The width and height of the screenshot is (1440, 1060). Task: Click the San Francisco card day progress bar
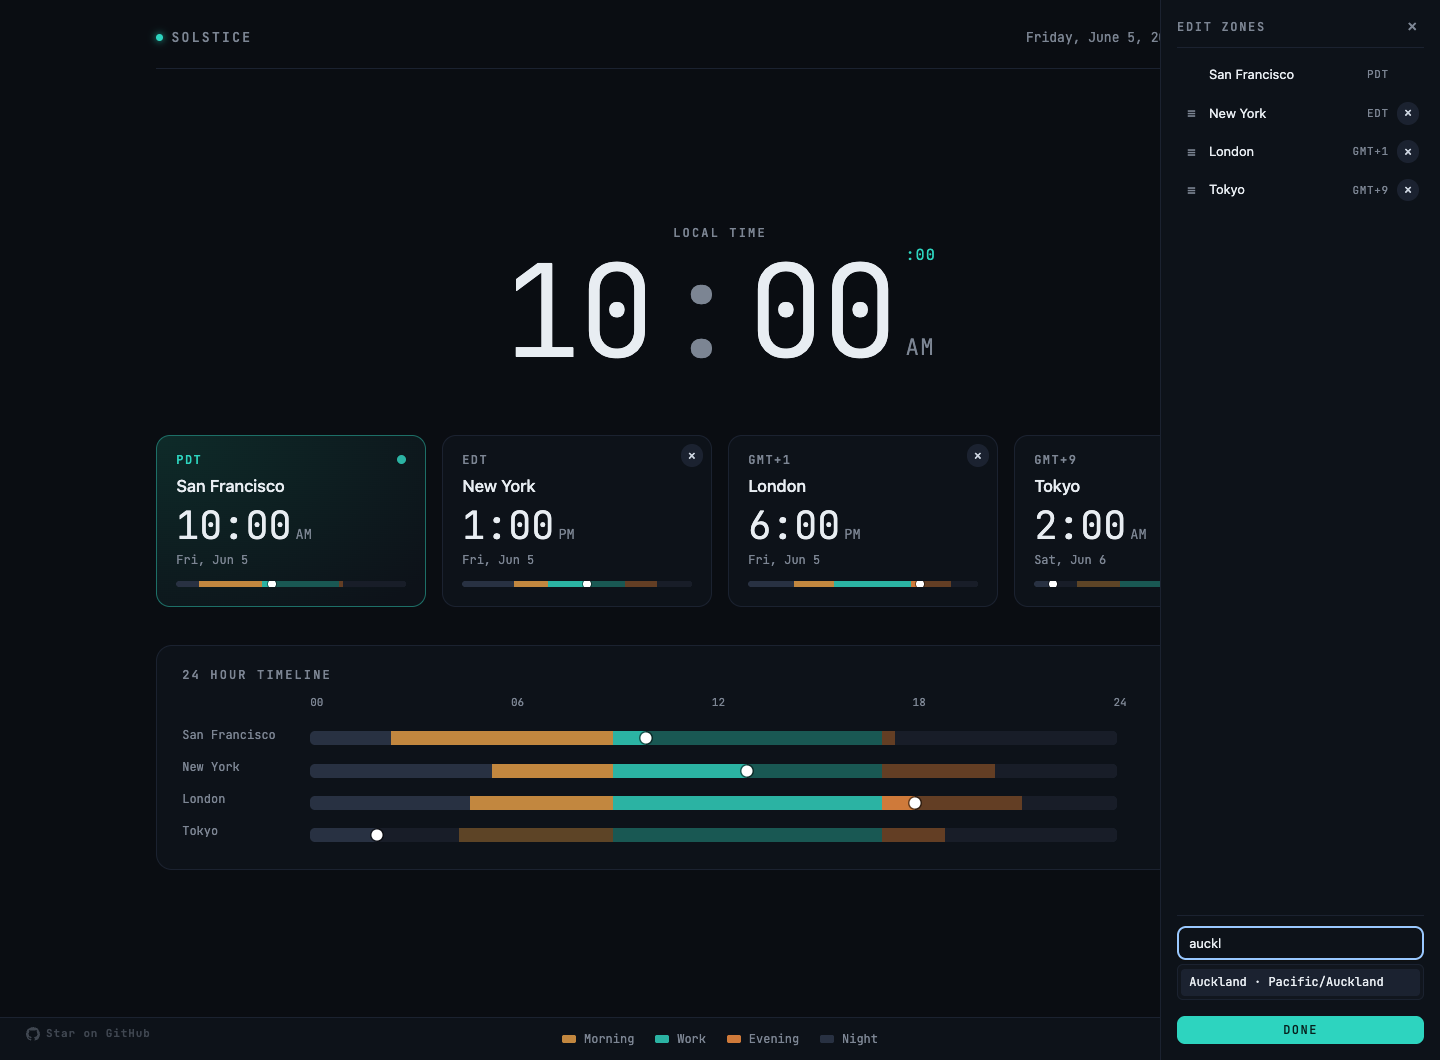click(x=291, y=584)
